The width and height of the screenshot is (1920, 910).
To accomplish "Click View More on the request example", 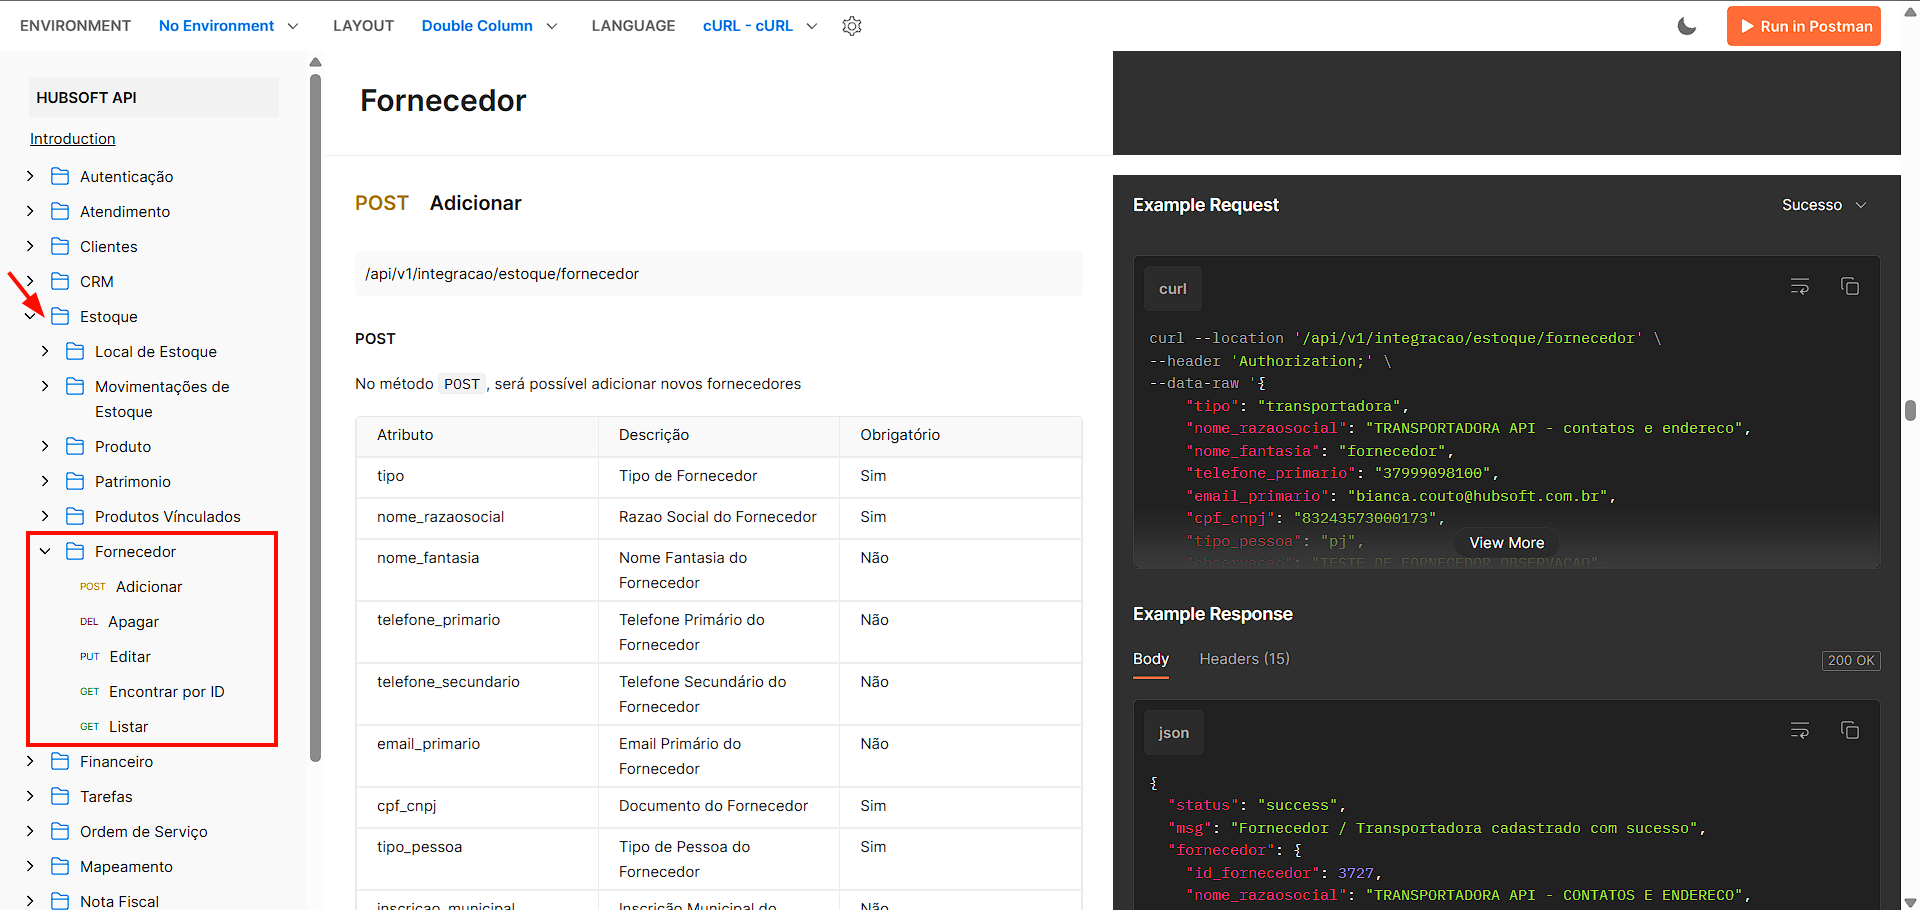I will coord(1507,542).
